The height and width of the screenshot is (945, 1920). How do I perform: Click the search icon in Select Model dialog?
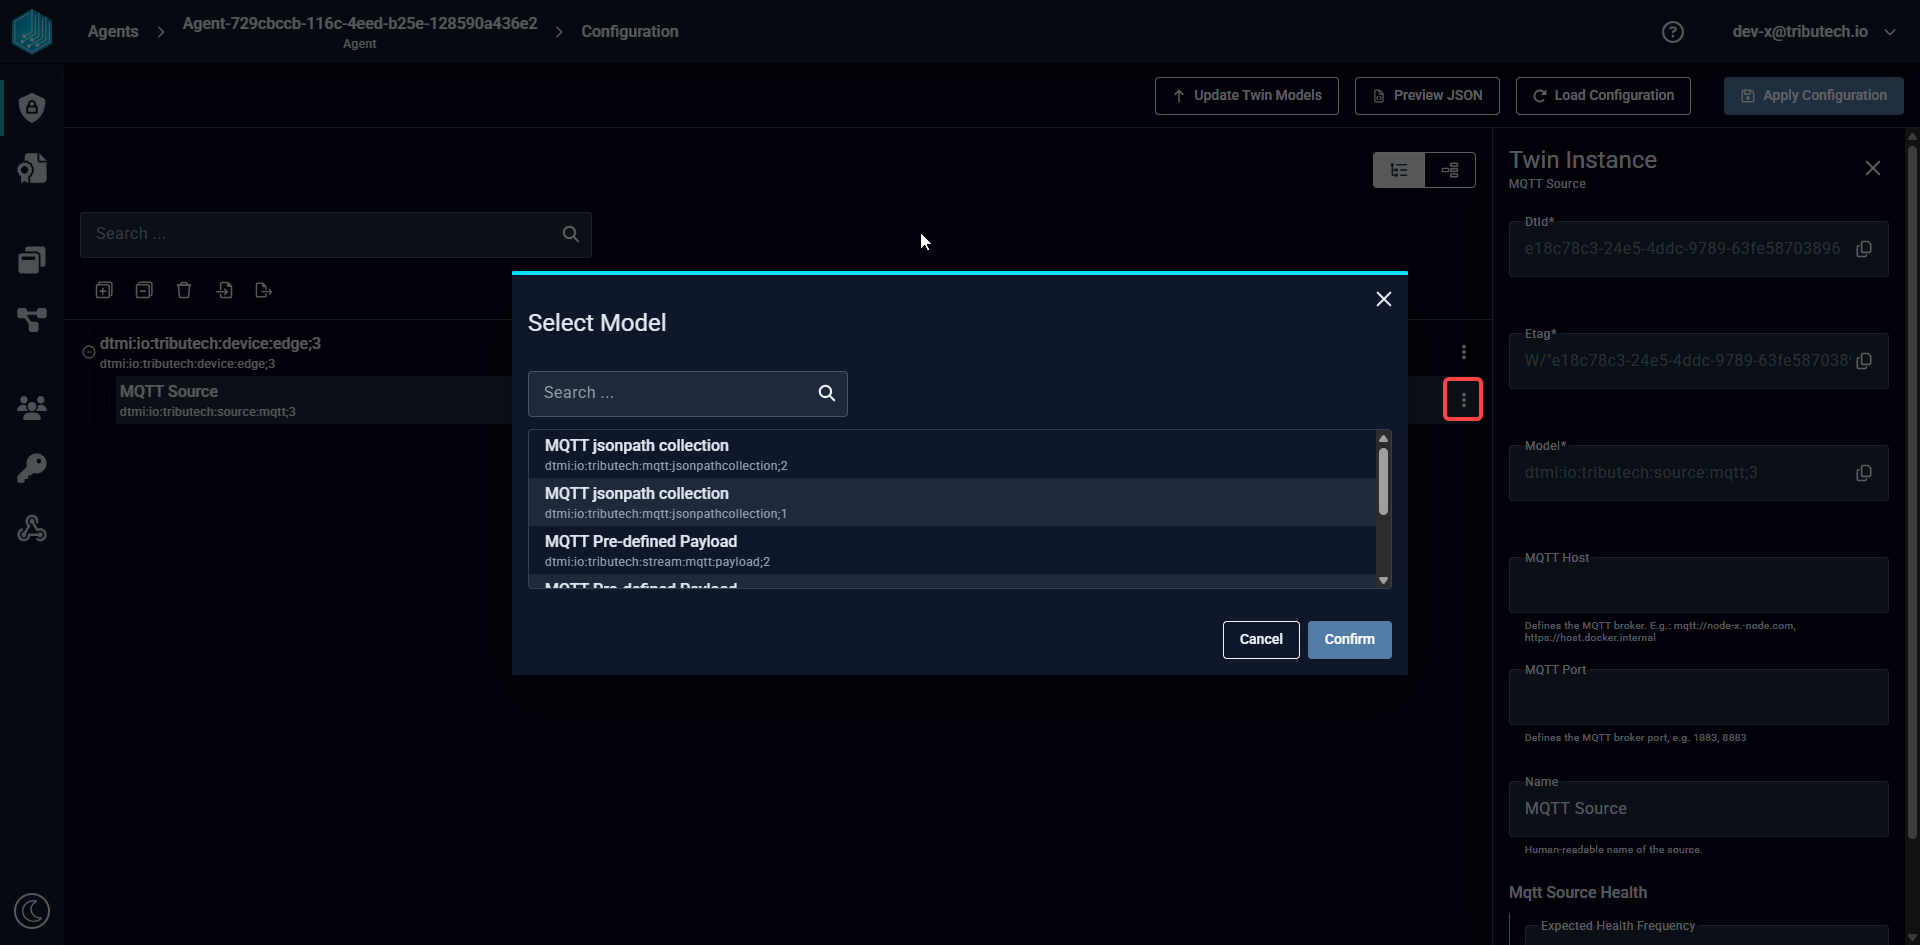pyautogui.click(x=827, y=393)
